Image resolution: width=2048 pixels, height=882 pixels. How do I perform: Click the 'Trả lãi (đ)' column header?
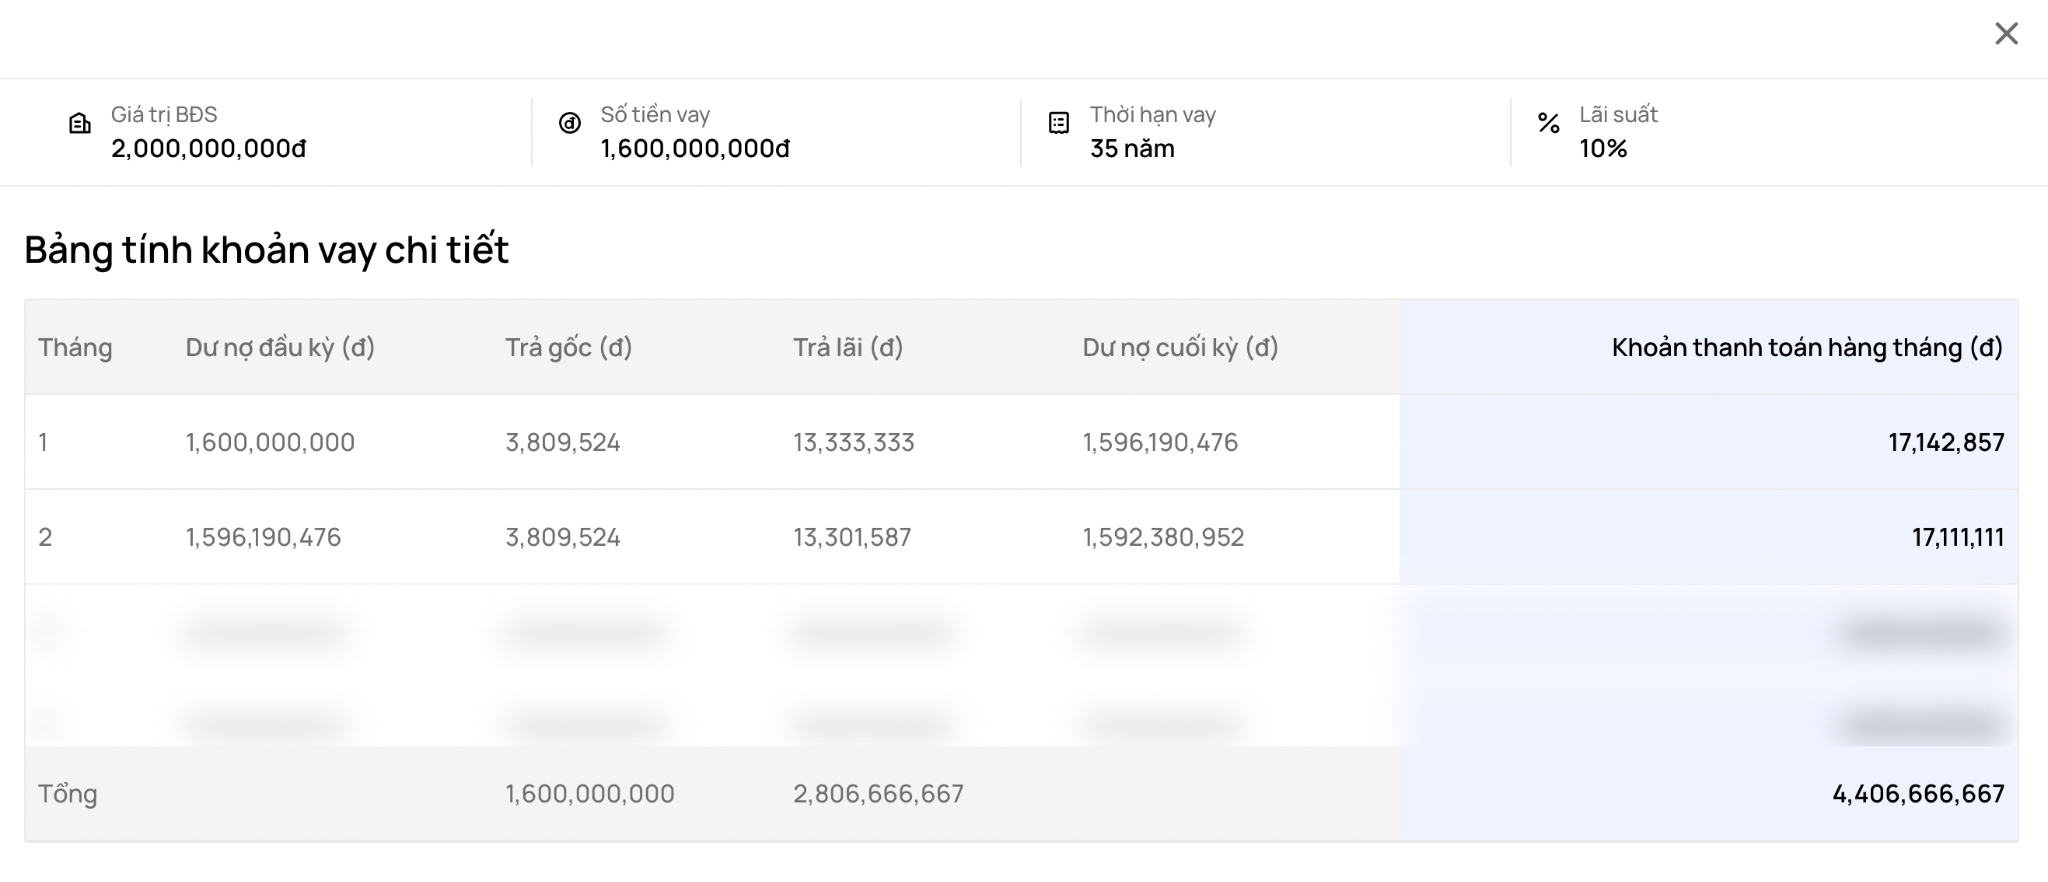848,348
